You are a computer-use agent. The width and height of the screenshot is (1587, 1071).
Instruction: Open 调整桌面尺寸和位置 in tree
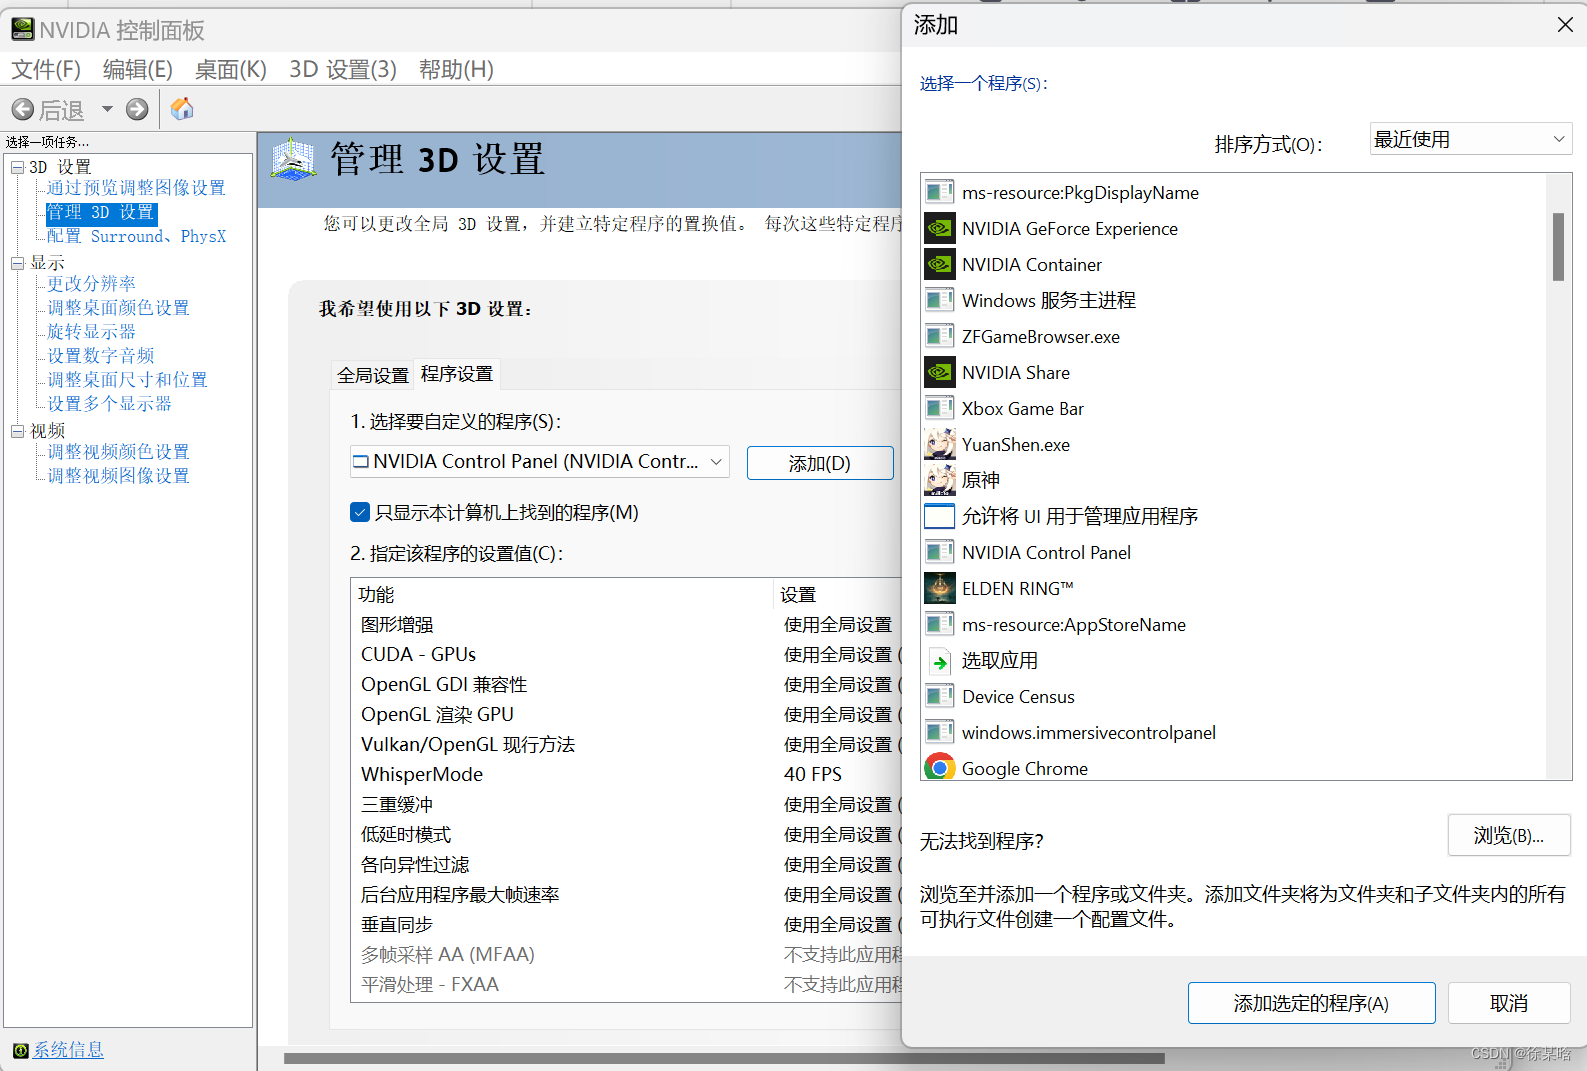tap(127, 380)
